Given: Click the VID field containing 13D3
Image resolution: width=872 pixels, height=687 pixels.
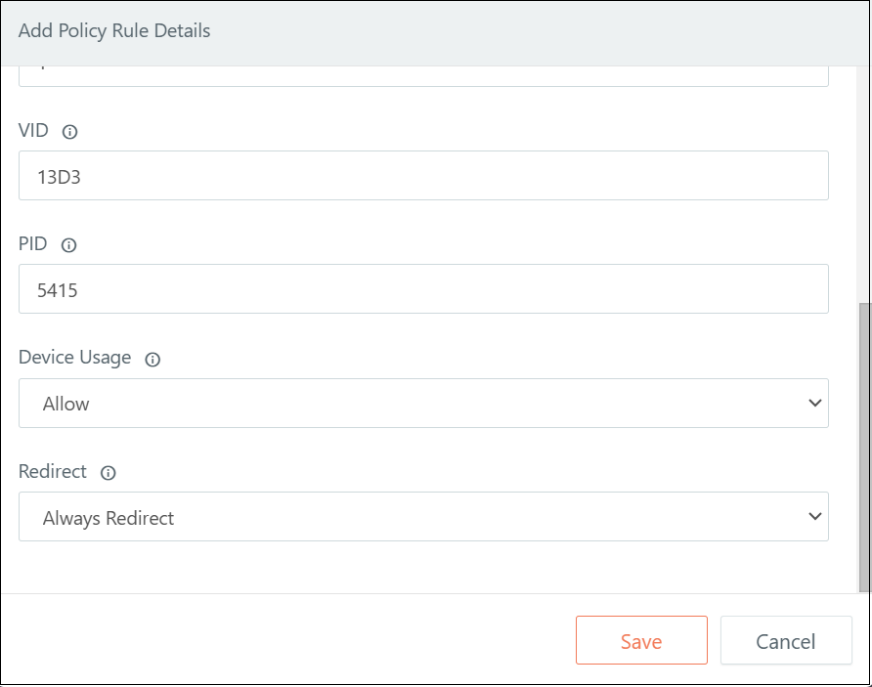Looking at the screenshot, I should coord(424,175).
